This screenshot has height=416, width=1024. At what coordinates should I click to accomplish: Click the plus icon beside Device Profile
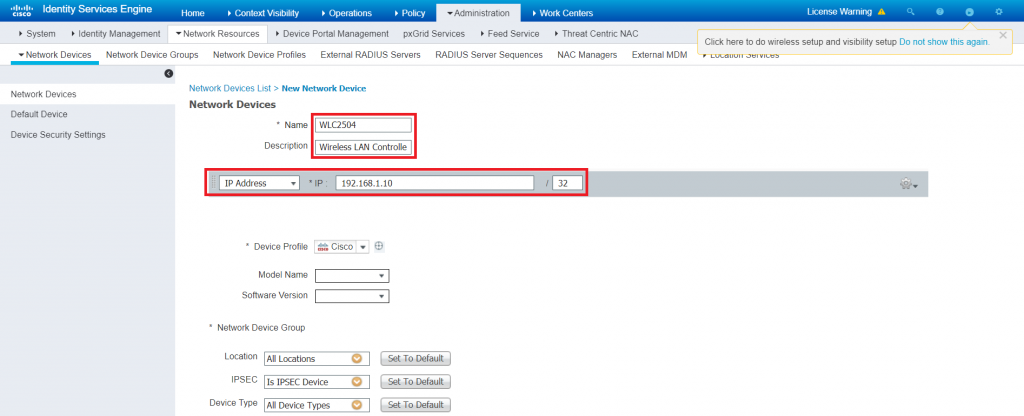380,247
